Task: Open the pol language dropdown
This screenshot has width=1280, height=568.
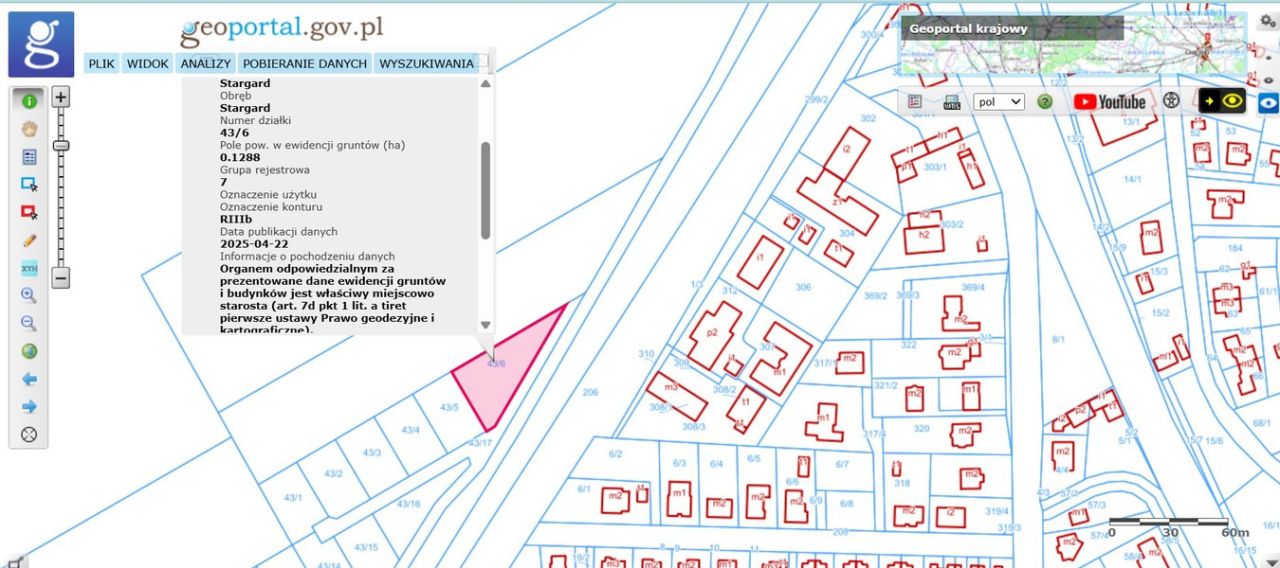Action: pyautogui.click(x=1000, y=102)
